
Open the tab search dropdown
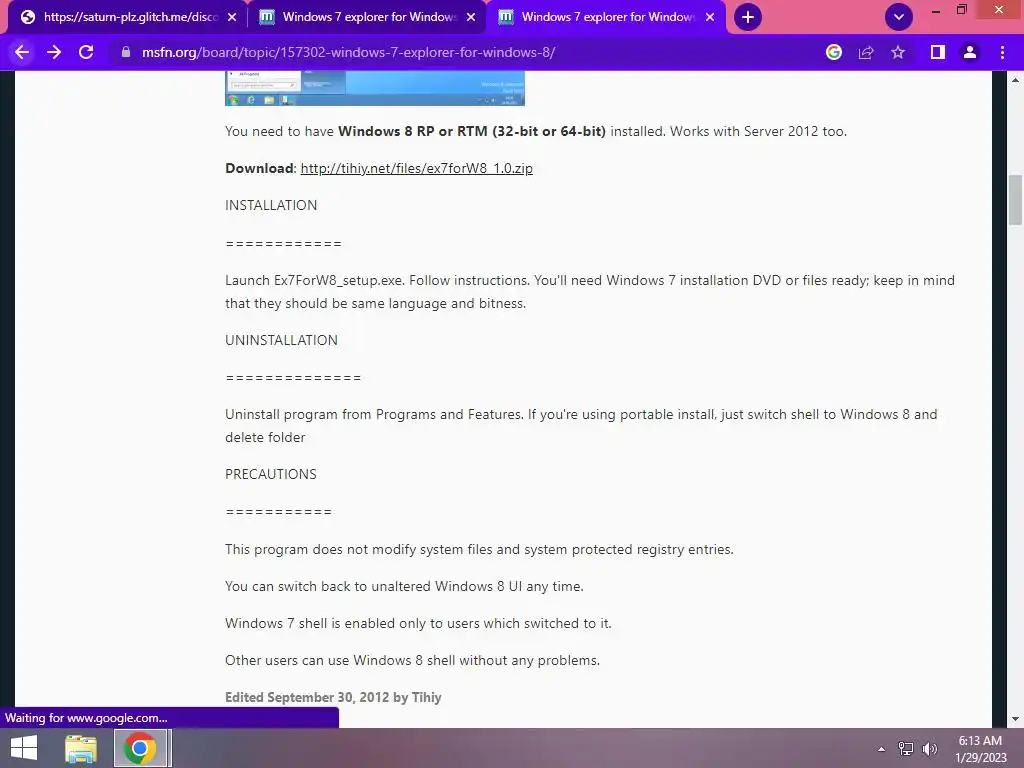point(899,17)
